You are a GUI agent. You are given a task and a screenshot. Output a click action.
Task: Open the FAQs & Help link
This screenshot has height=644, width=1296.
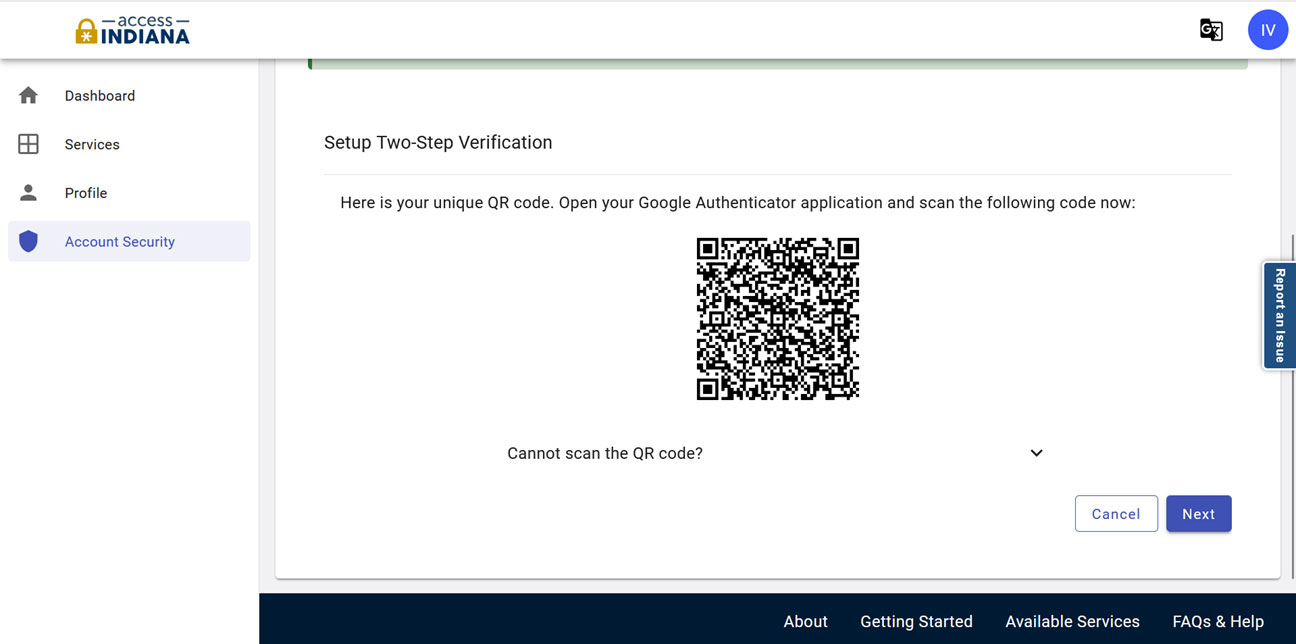point(1218,622)
